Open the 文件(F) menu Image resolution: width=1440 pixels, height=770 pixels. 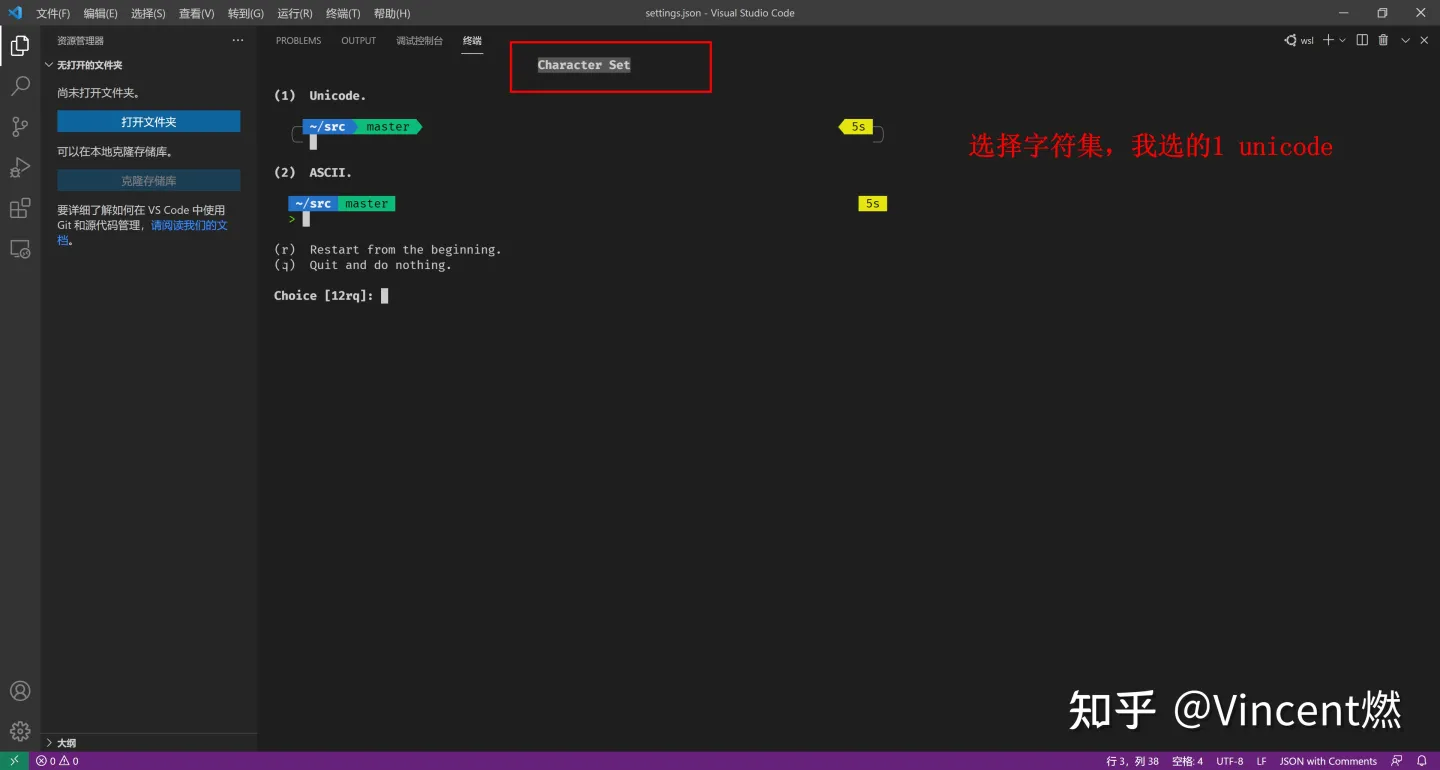click(x=53, y=13)
